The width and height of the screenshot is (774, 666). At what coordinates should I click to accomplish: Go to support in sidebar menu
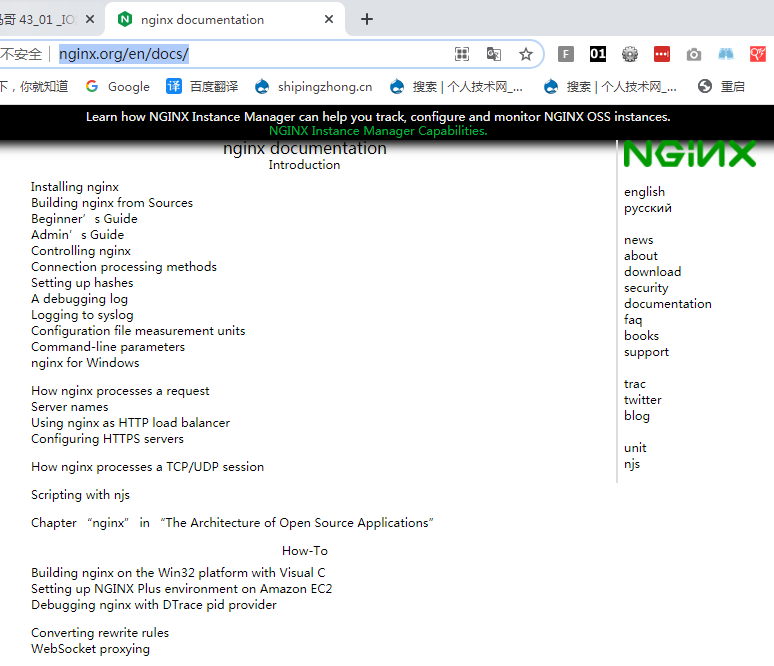(646, 352)
